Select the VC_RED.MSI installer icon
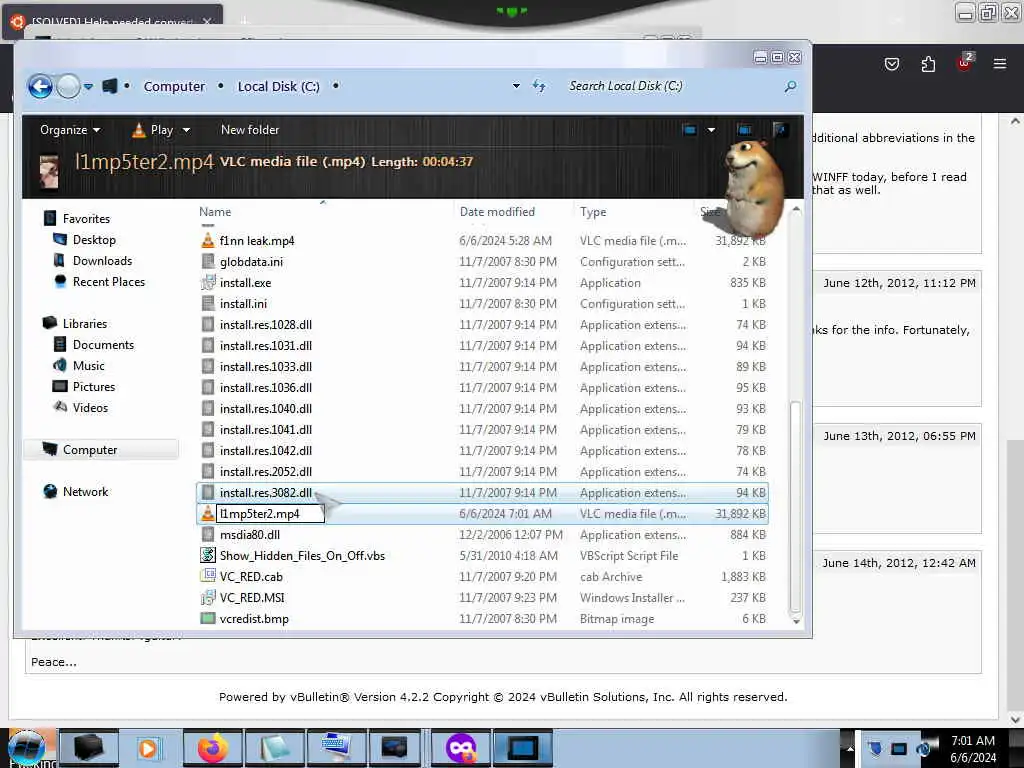Viewport: 1024px width, 768px height. (x=208, y=598)
